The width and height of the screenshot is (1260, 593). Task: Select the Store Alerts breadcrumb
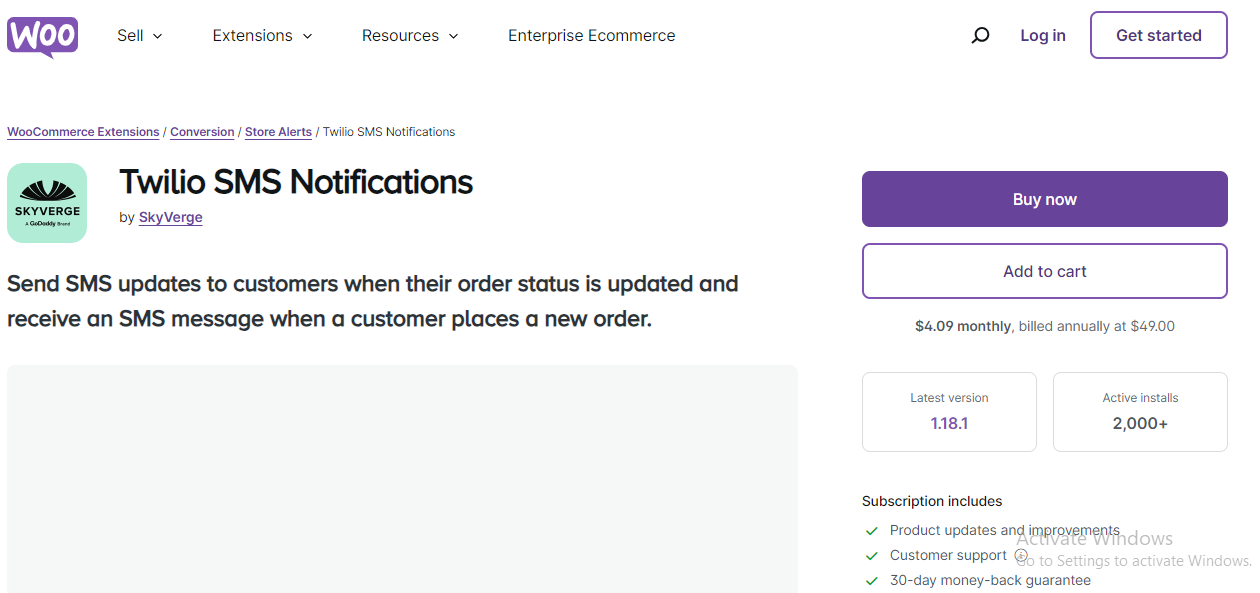pos(278,131)
